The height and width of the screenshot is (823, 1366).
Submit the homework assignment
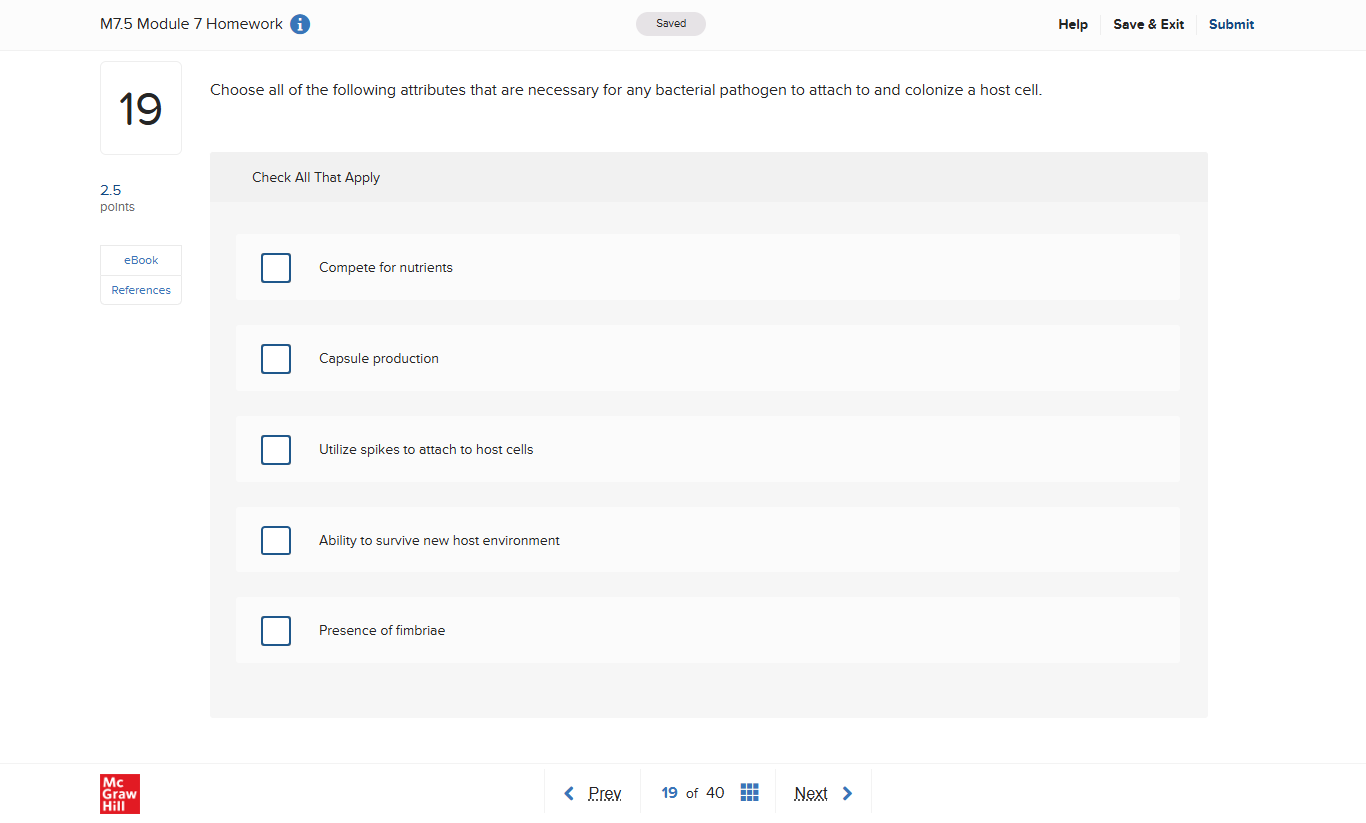(x=1231, y=24)
